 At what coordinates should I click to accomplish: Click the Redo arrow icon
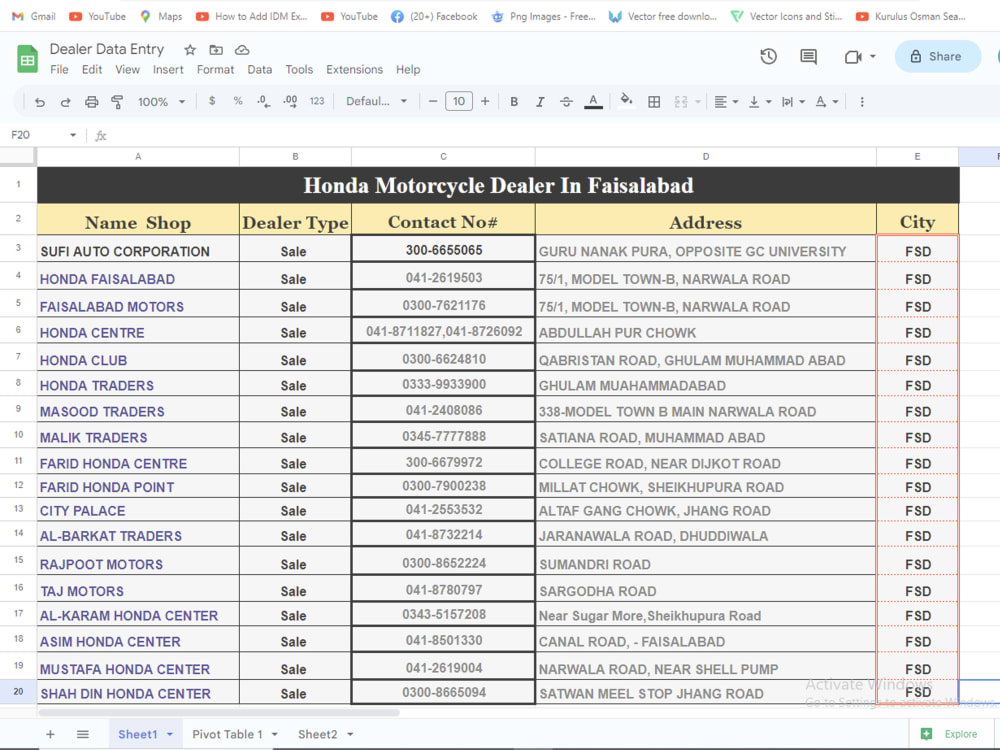[x=65, y=102]
